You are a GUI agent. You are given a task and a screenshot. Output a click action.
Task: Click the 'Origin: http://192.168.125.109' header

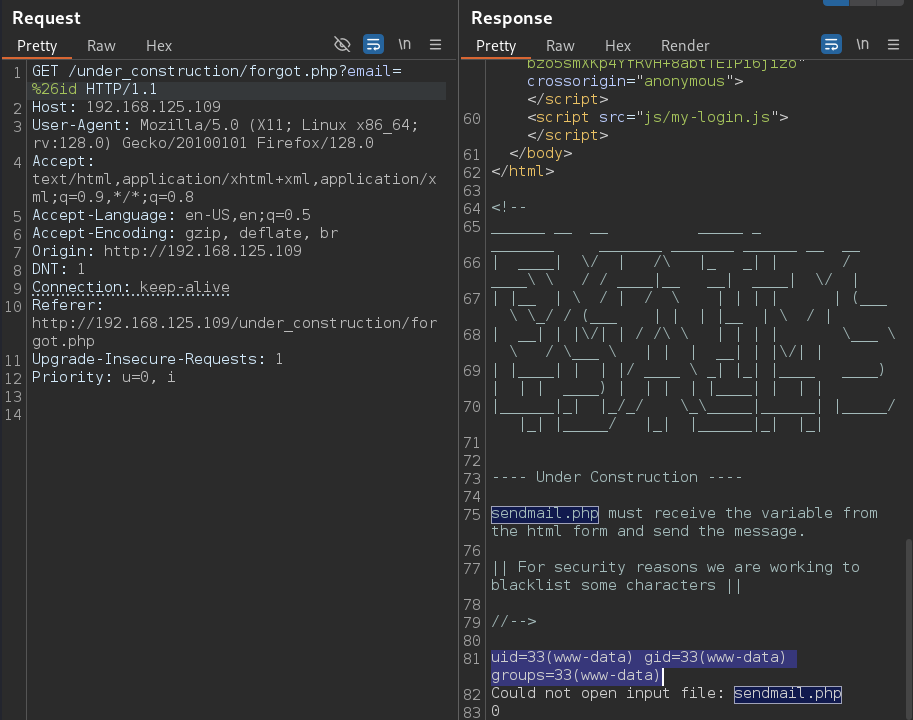[167, 251]
